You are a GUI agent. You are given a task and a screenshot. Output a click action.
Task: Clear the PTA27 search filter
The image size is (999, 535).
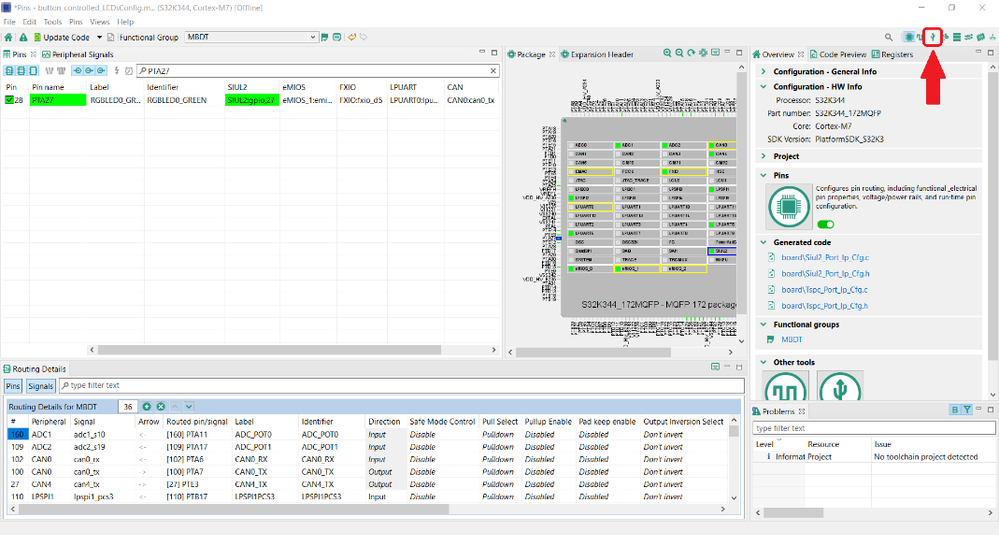tap(493, 71)
